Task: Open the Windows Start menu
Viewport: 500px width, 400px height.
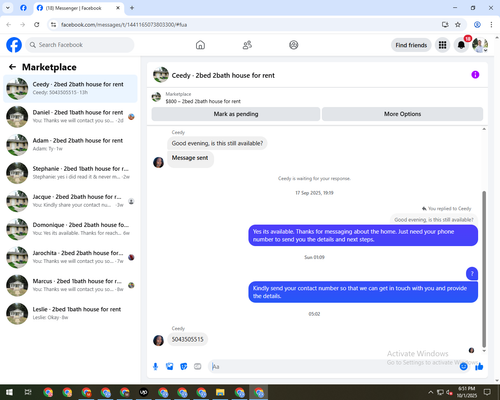Action: [x=9, y=392]
